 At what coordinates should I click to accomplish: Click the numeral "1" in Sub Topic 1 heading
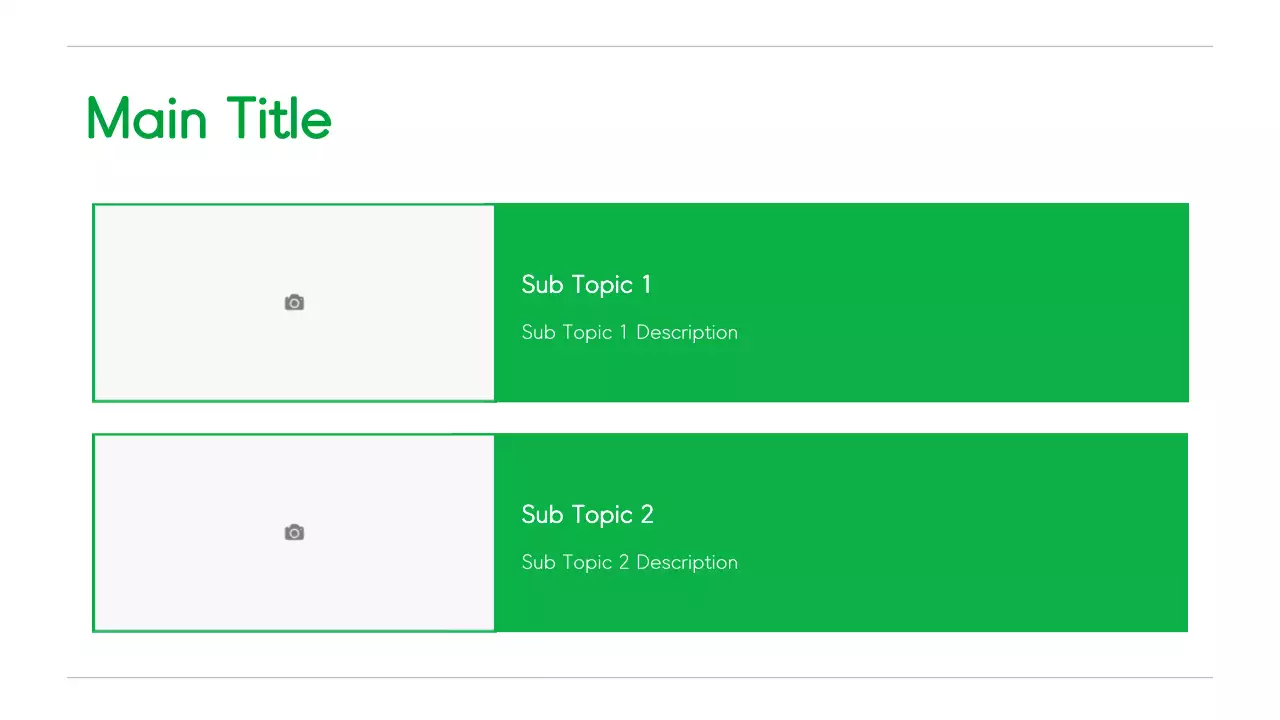click(646, 285)
